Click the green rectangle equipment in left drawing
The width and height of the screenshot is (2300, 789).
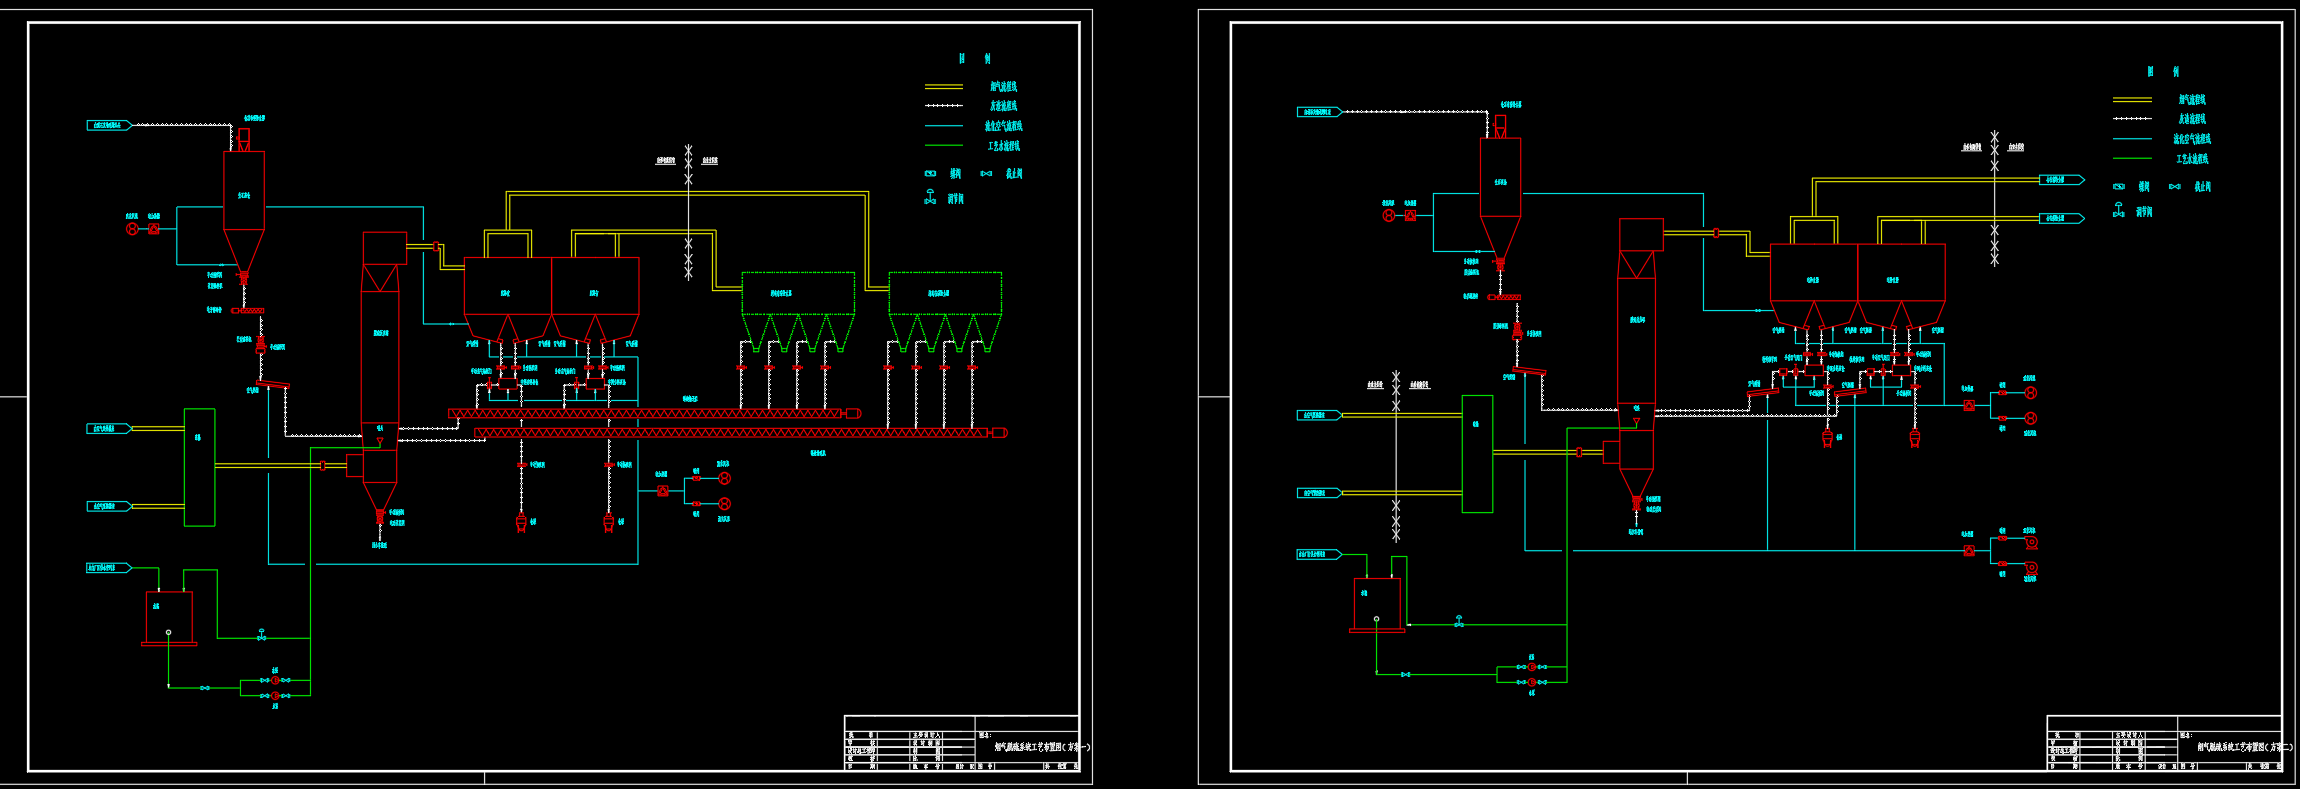199,467
